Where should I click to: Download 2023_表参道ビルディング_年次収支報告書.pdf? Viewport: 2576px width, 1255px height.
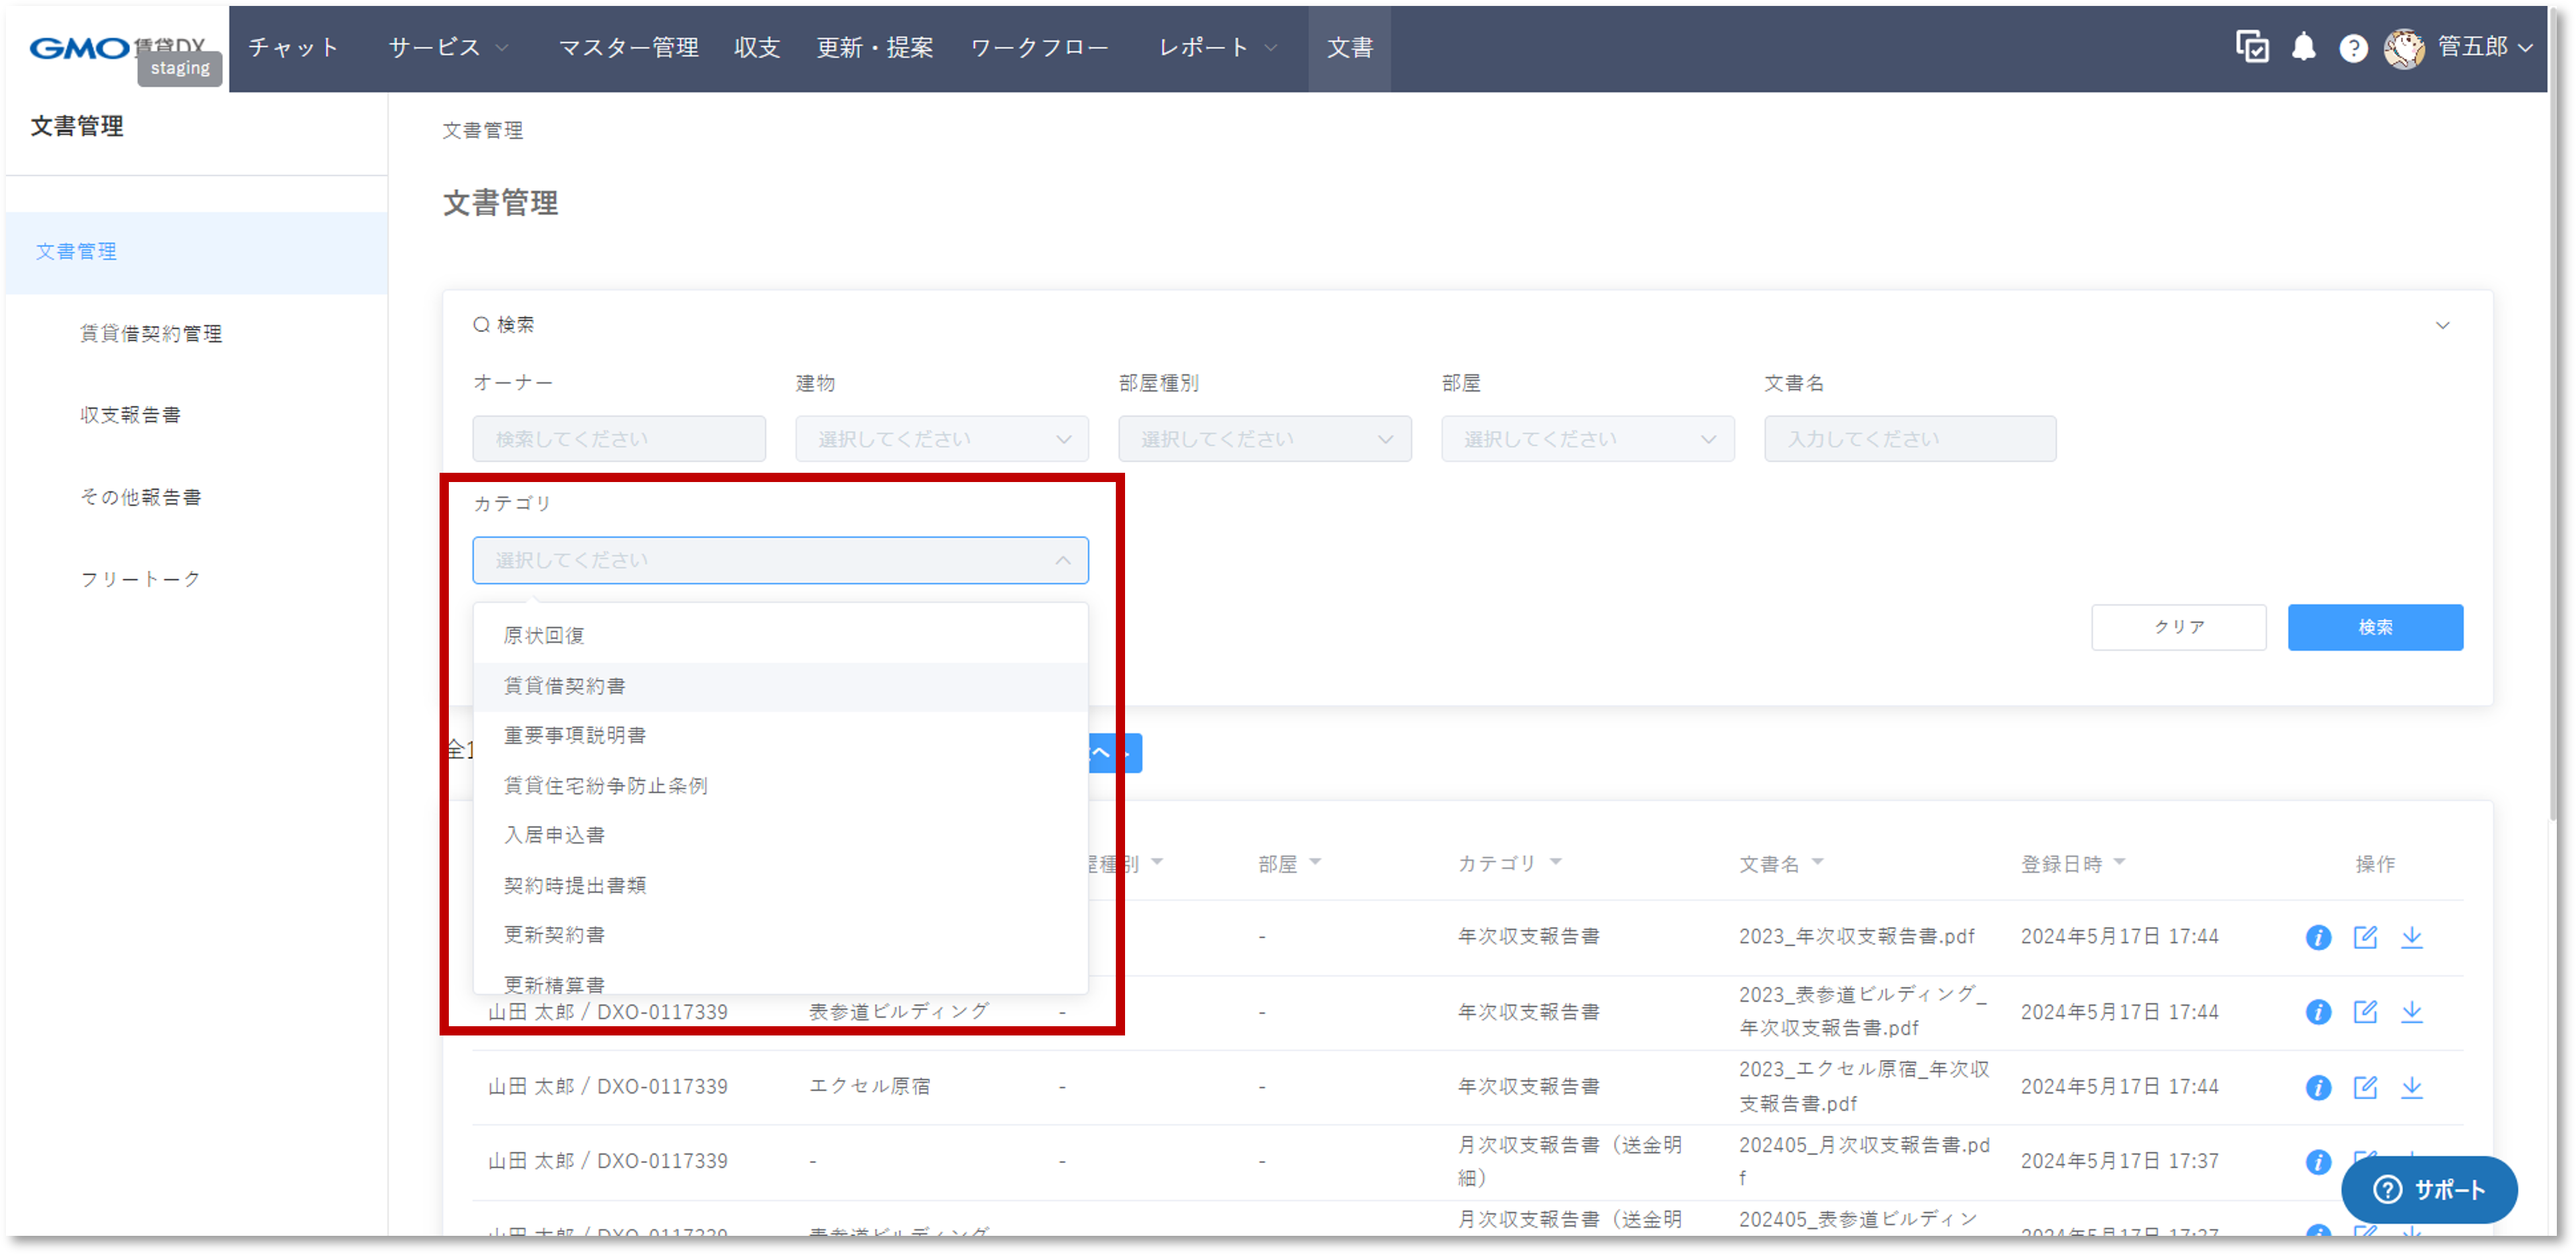coord(2412,1012)
